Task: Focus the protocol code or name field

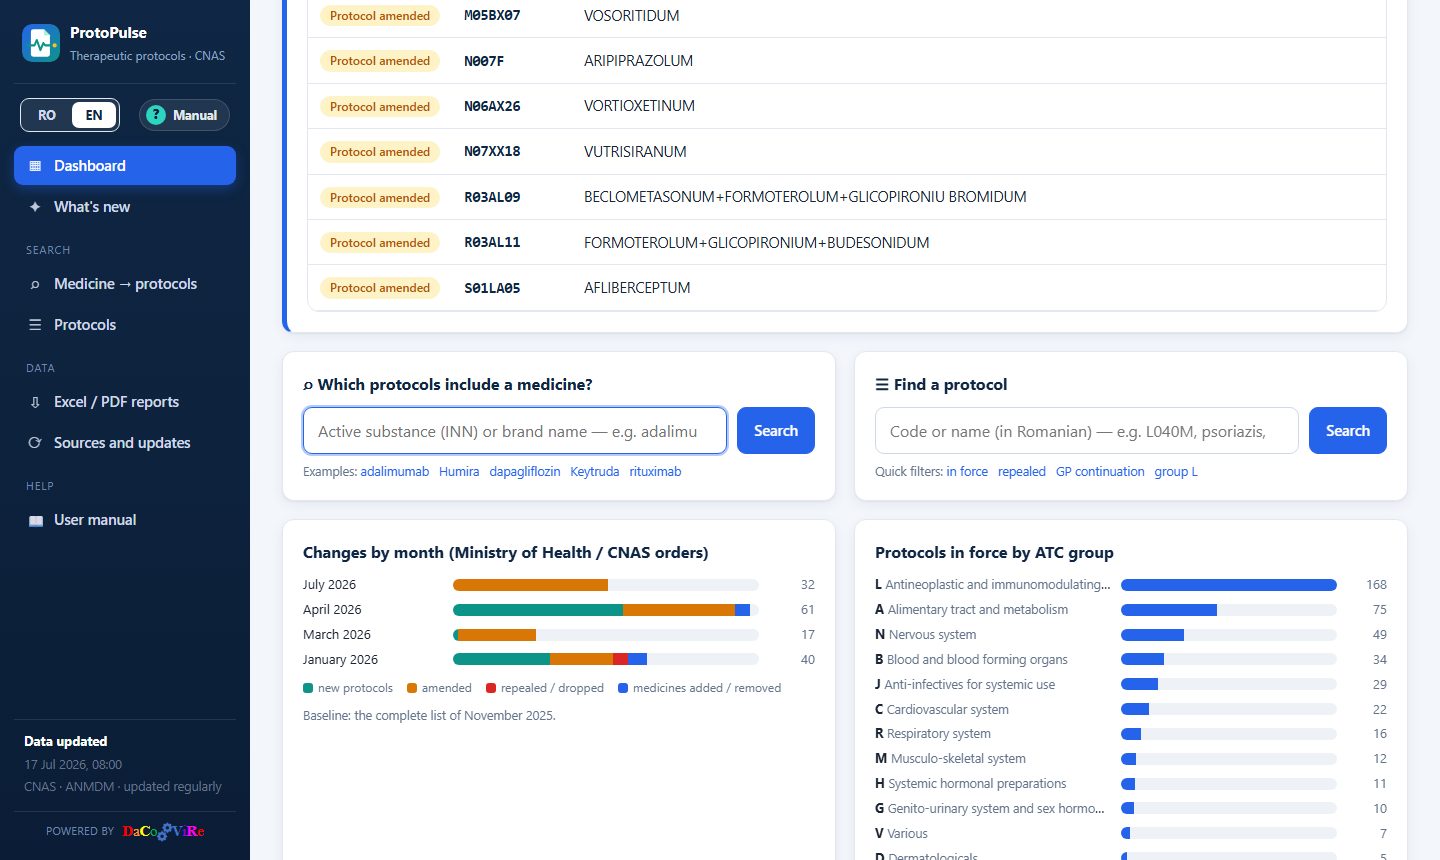Action: point(1087,431)
